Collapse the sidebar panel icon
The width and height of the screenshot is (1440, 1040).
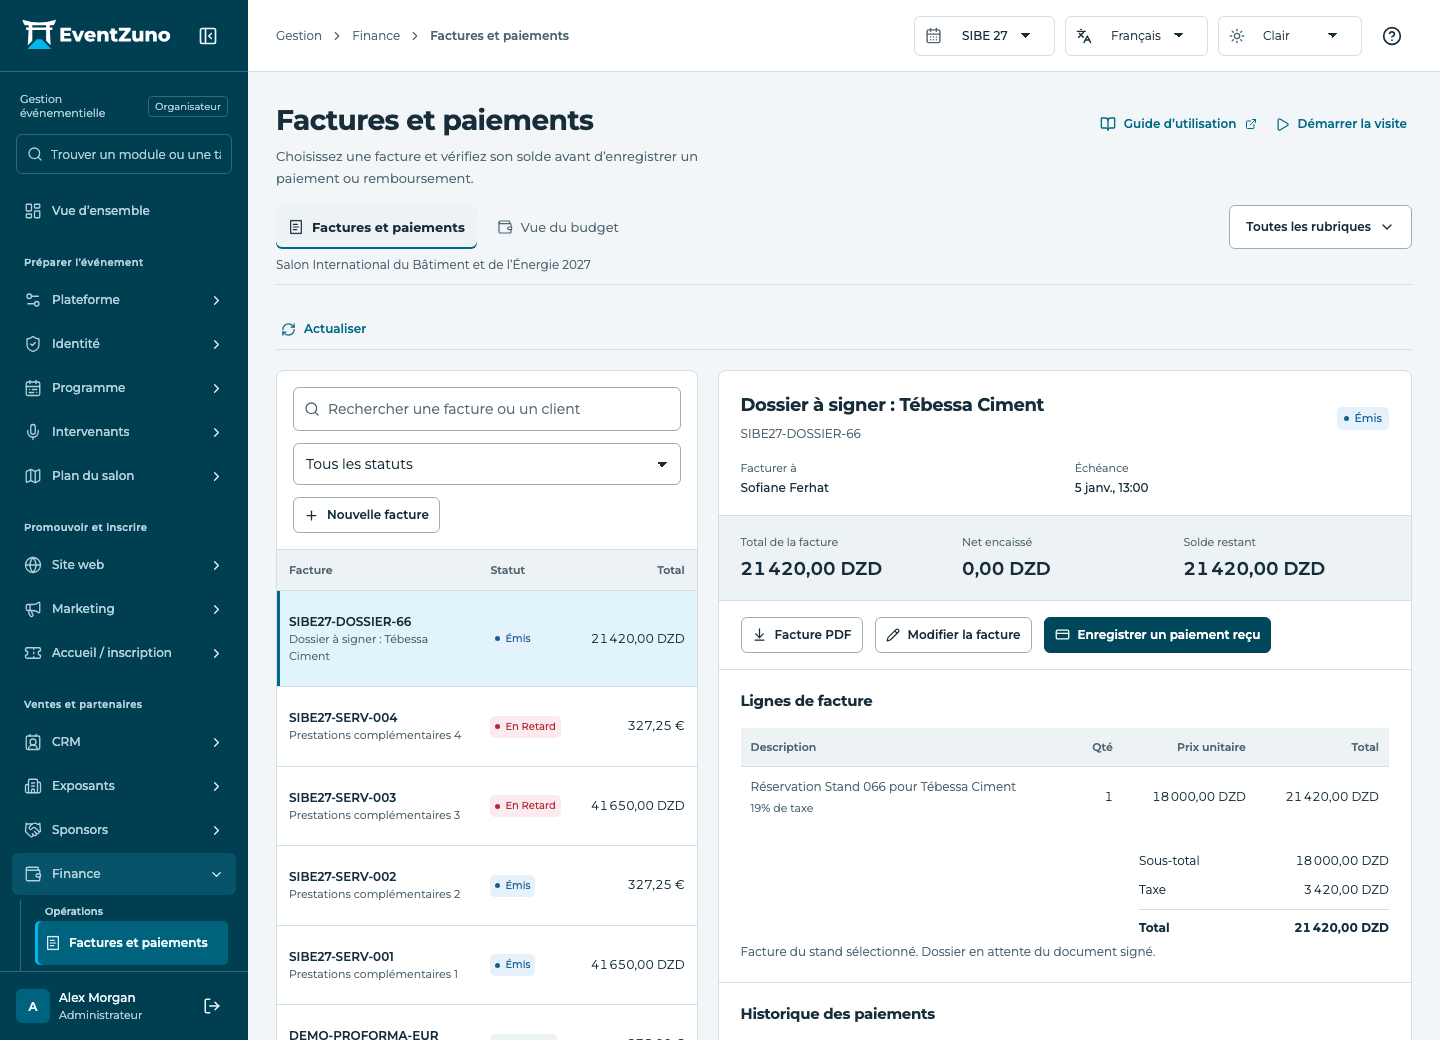point(208,36)
